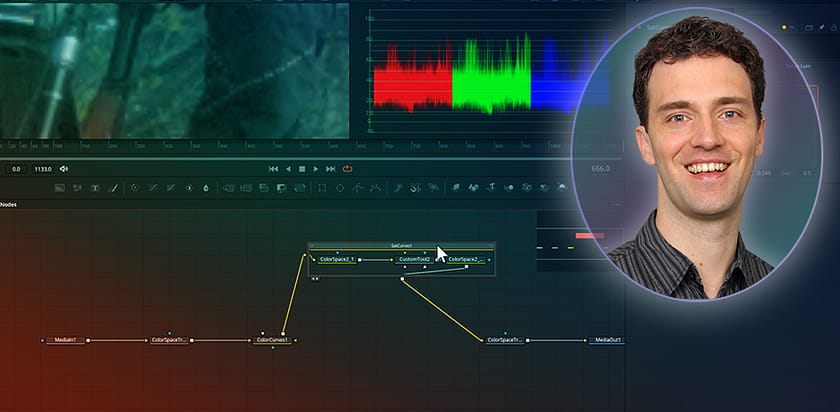The height and width of the screenshot is (412, 840).
Task: Toggle audio mute speaker icon
Action: tap(64, 169)
